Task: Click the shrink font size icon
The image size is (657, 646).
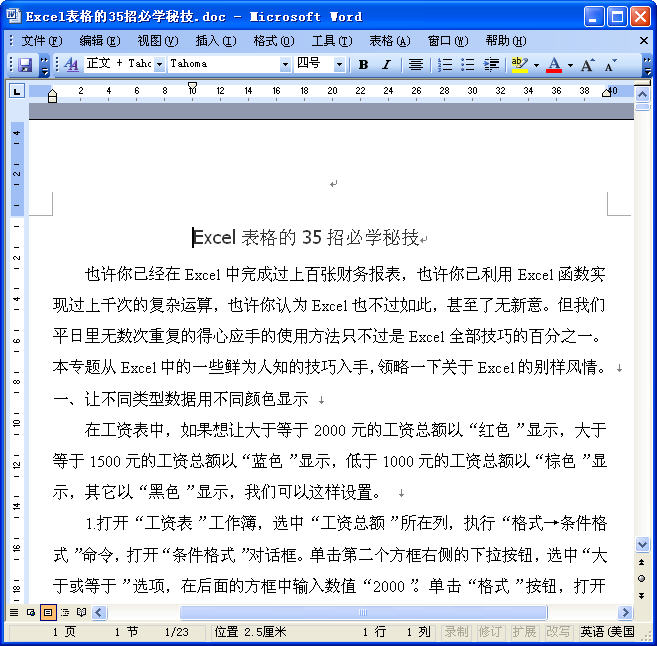Action: point(609,64)
